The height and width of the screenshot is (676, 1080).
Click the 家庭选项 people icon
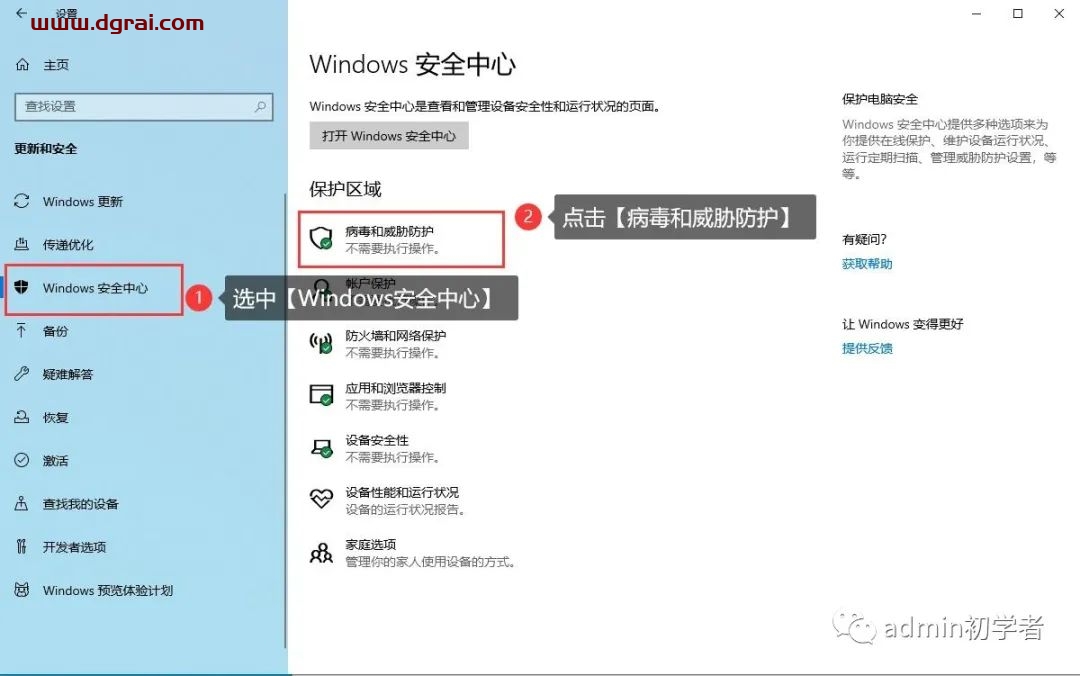point(321,552)
